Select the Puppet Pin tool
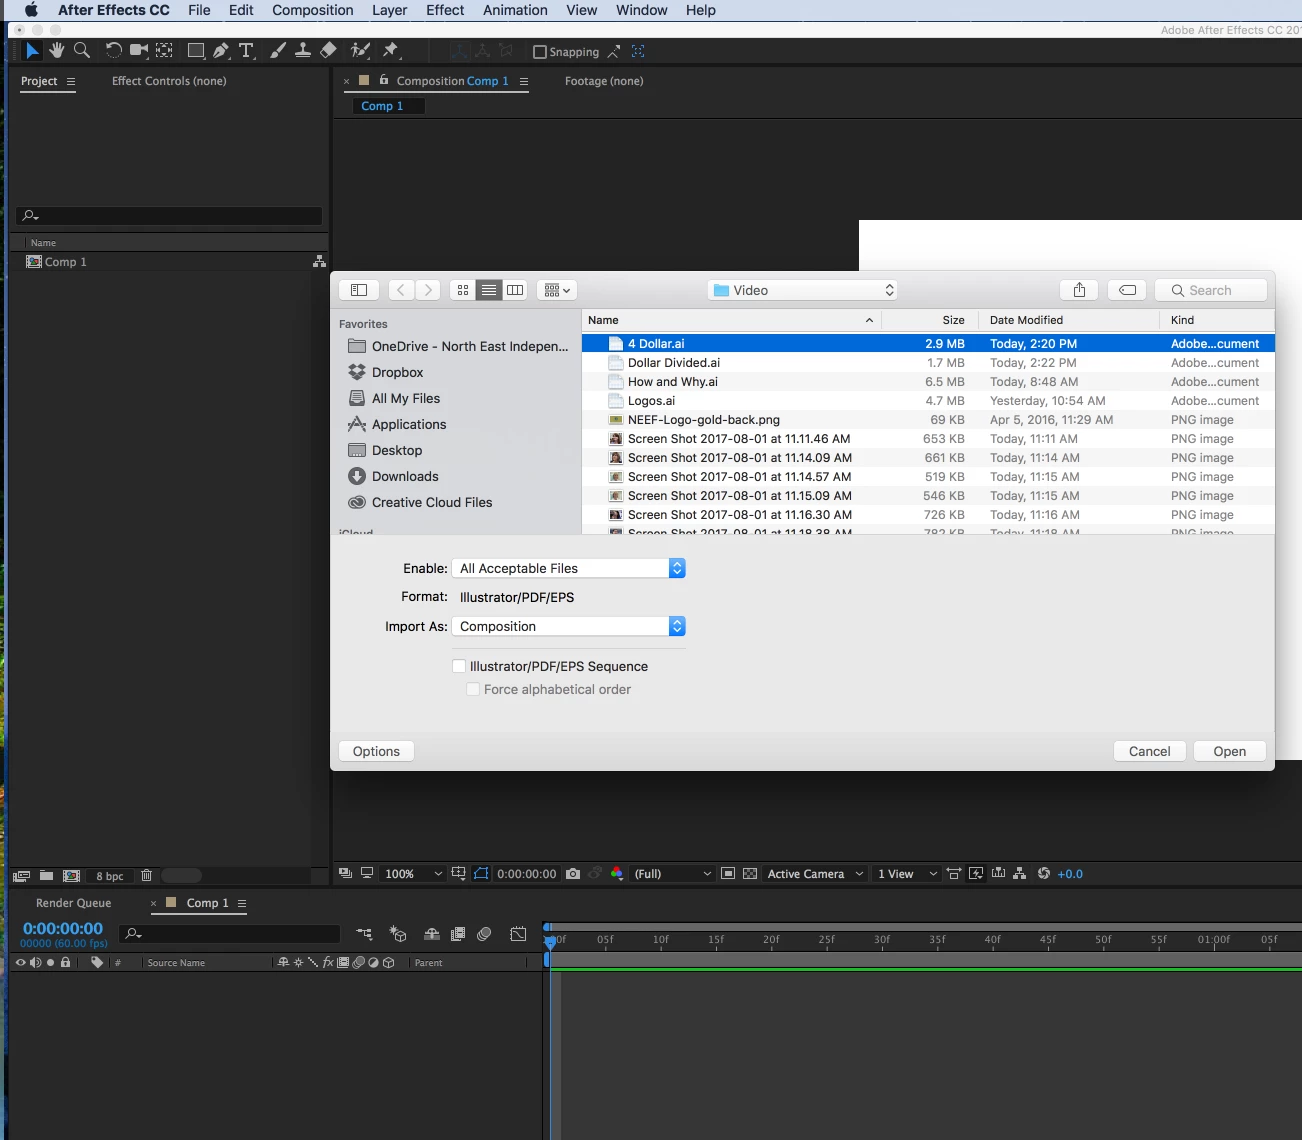Screen dimensions: 1302x1140 coord(391,50)
